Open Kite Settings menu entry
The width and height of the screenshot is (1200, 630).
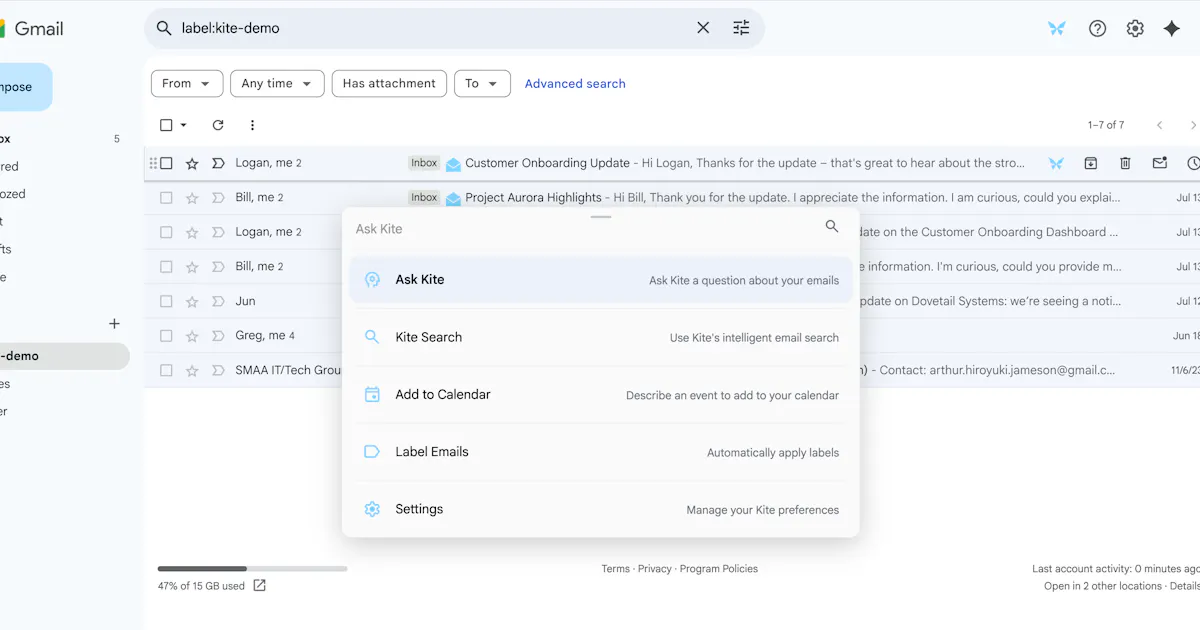tap(600, 509)
